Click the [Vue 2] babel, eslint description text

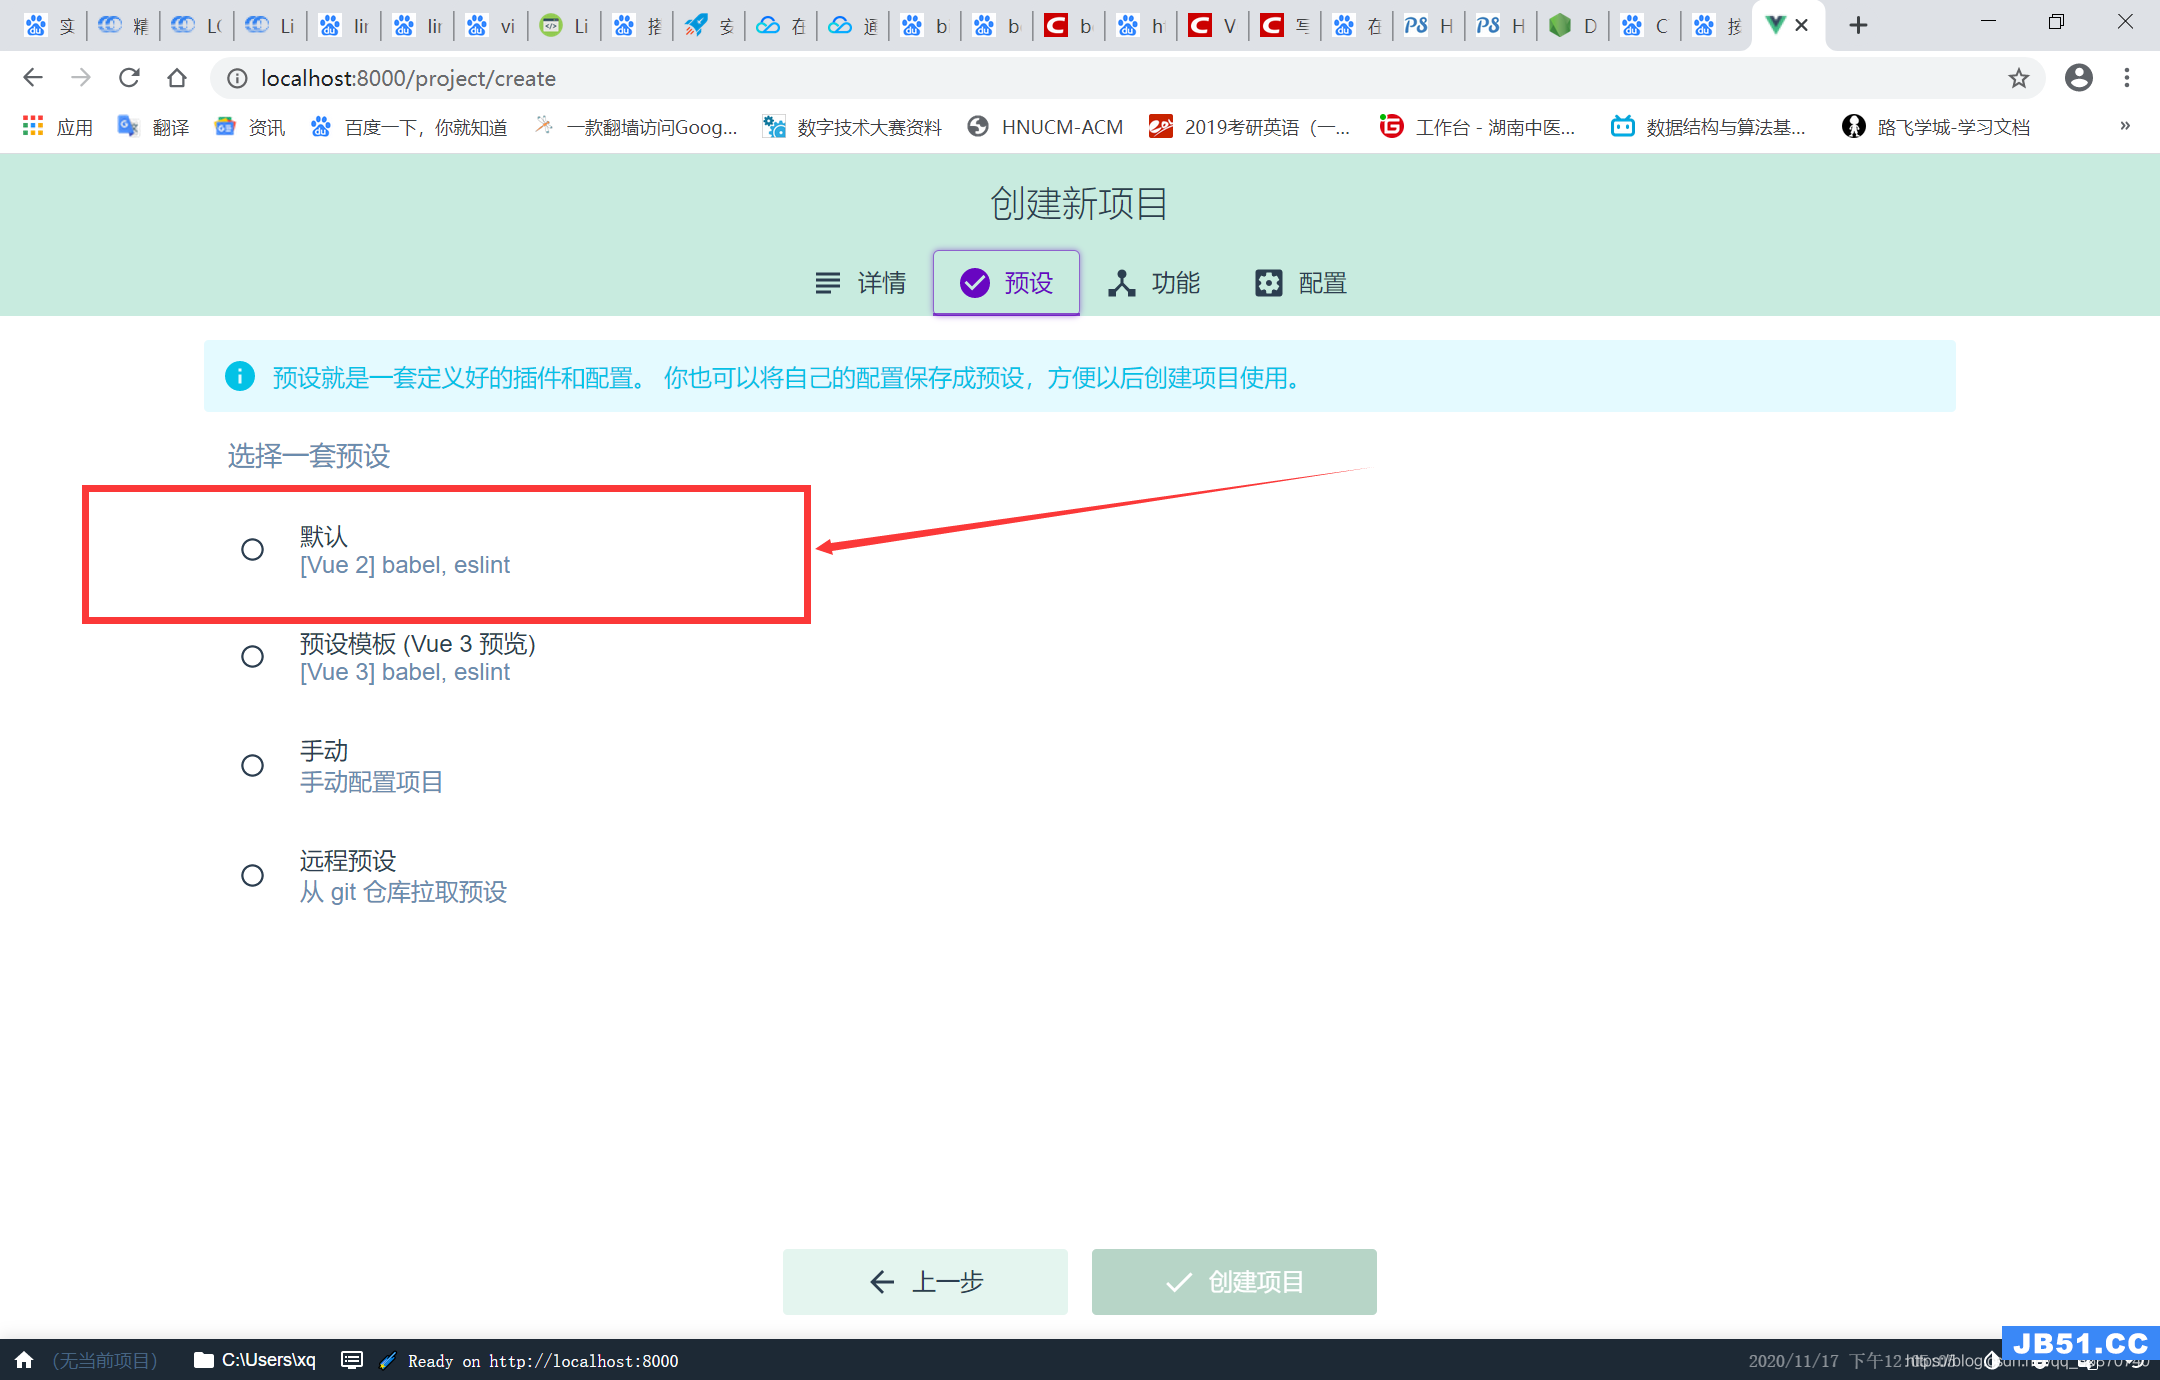click(405, 565)
